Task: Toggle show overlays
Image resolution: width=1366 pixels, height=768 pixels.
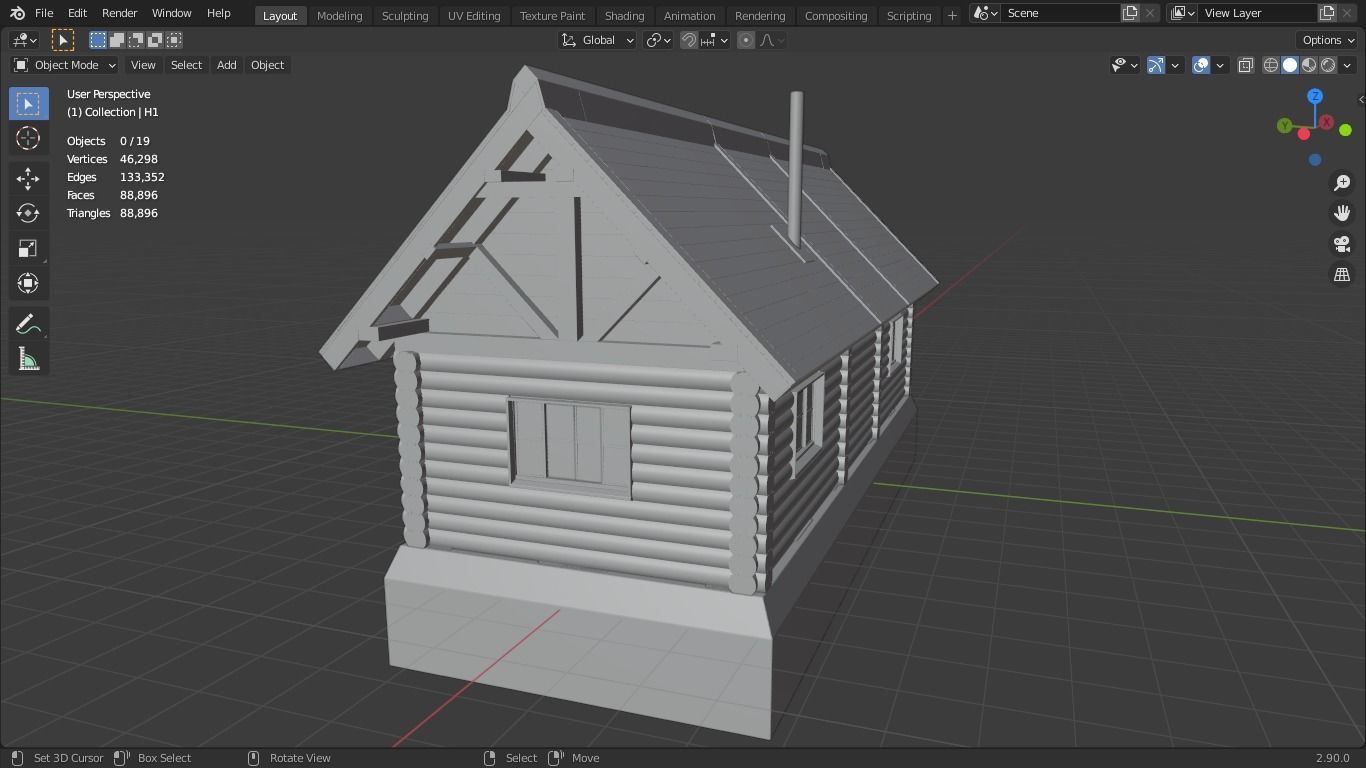Action: 1201,65
